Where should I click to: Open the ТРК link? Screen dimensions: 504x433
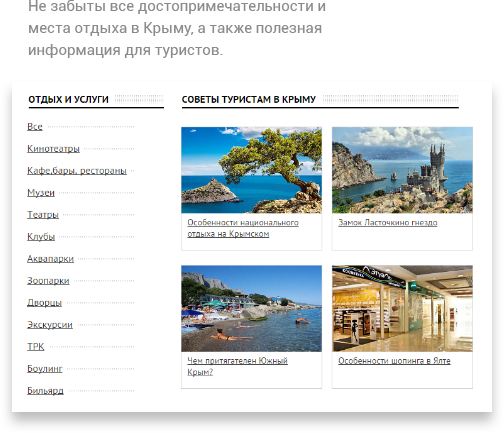tap(36, 347)
